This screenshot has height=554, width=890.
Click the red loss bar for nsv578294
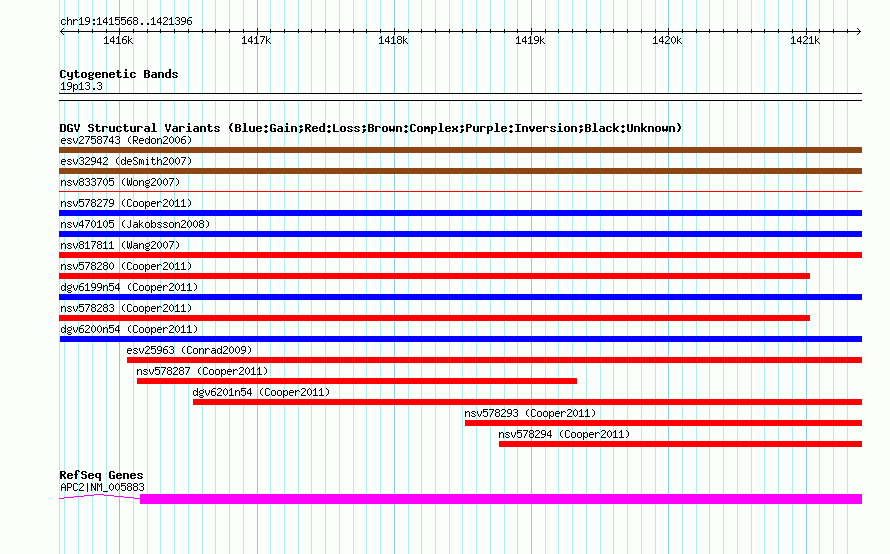tap(681, 444)
